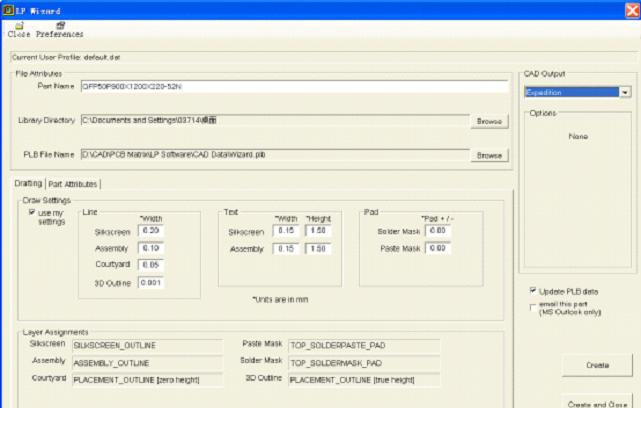Switch to the Part Attributes tab
The image size is (641, 424).
[x=73, y=184]
